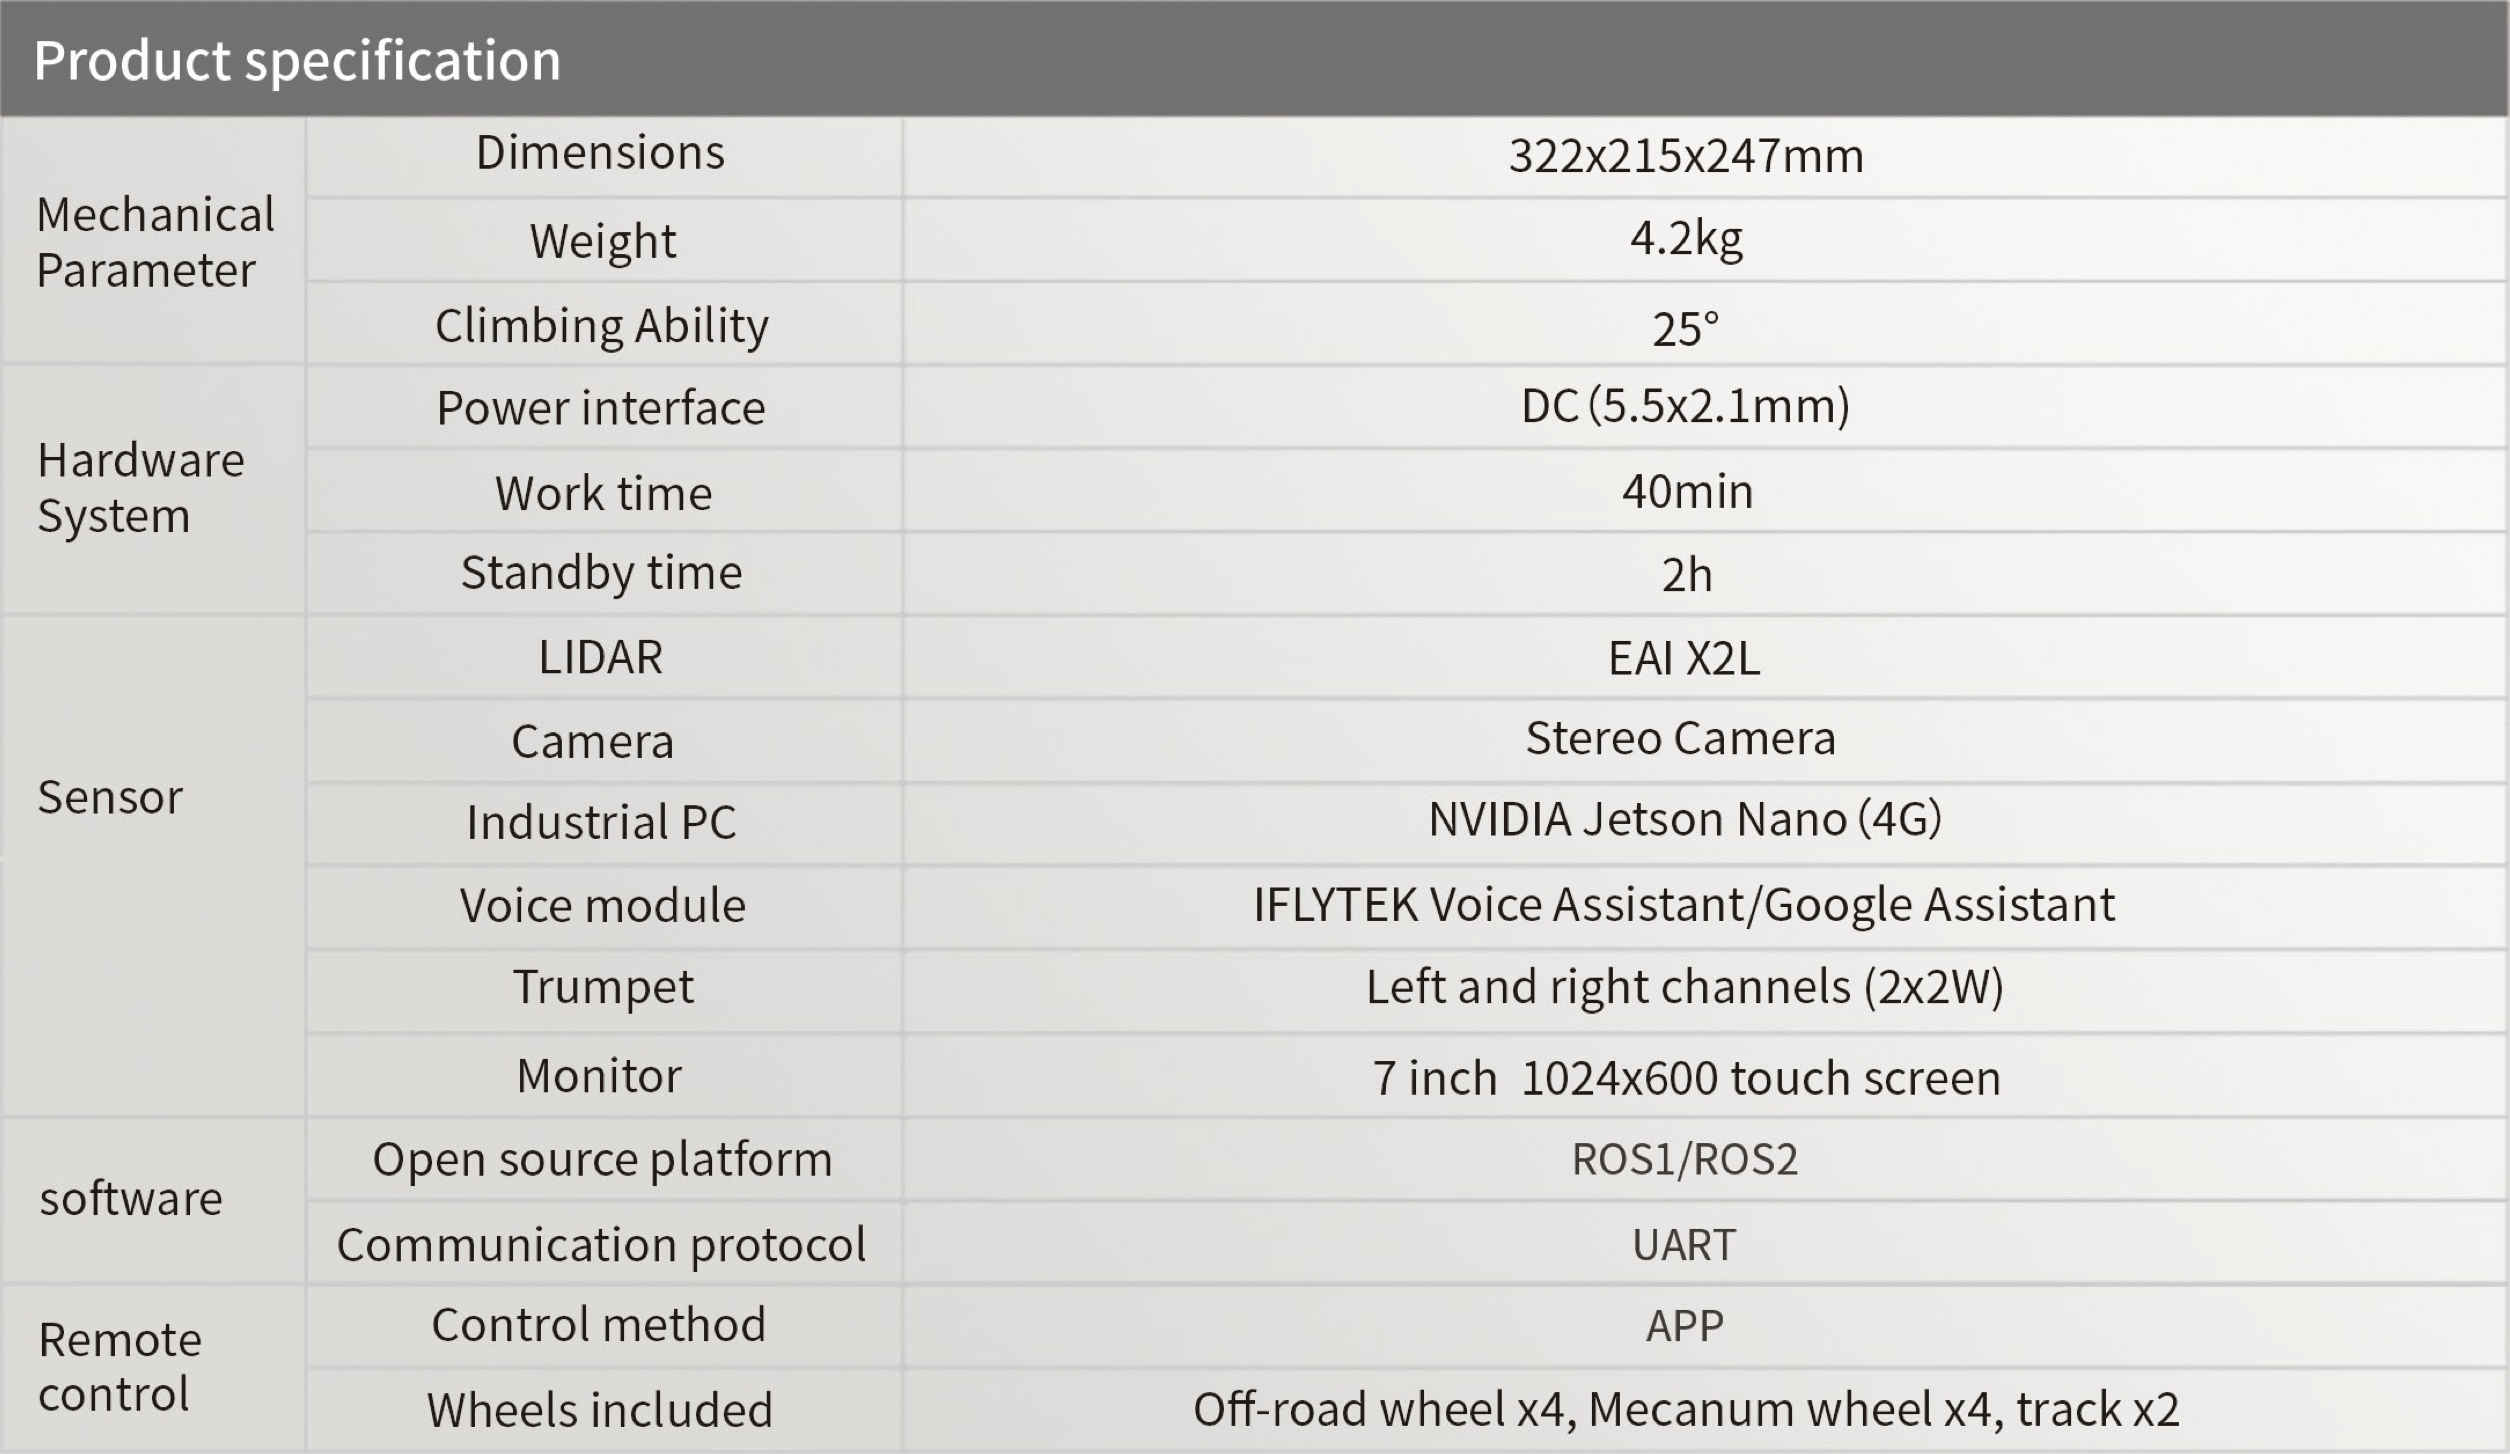
Task: Select the Standby time label
Action: [x=602, y=573]
